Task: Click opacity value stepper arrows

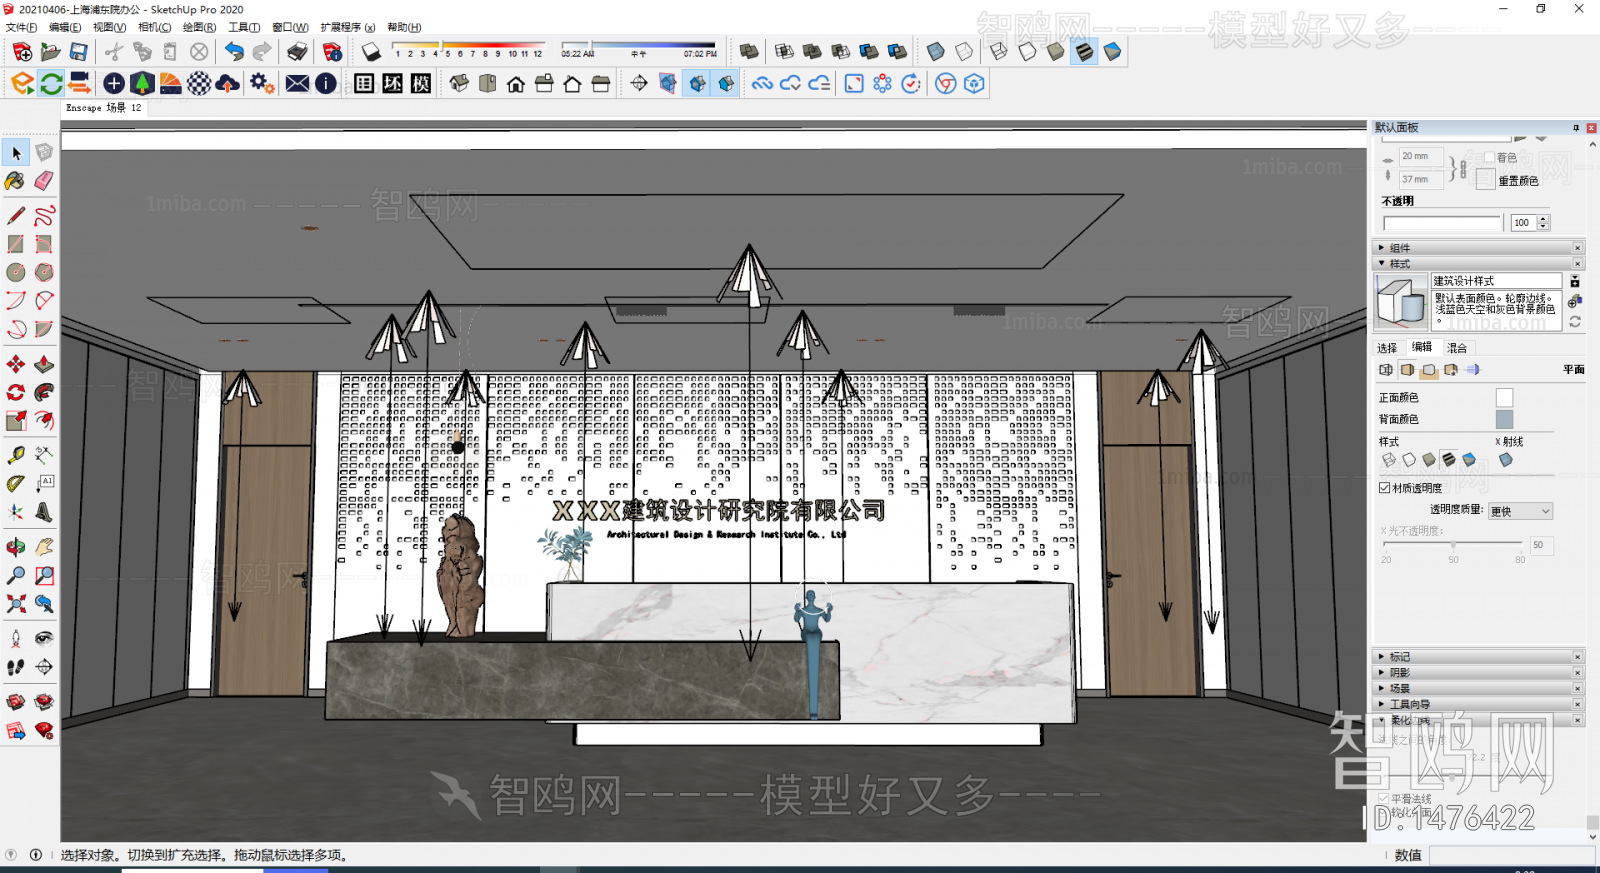Action: [1543, 222]
